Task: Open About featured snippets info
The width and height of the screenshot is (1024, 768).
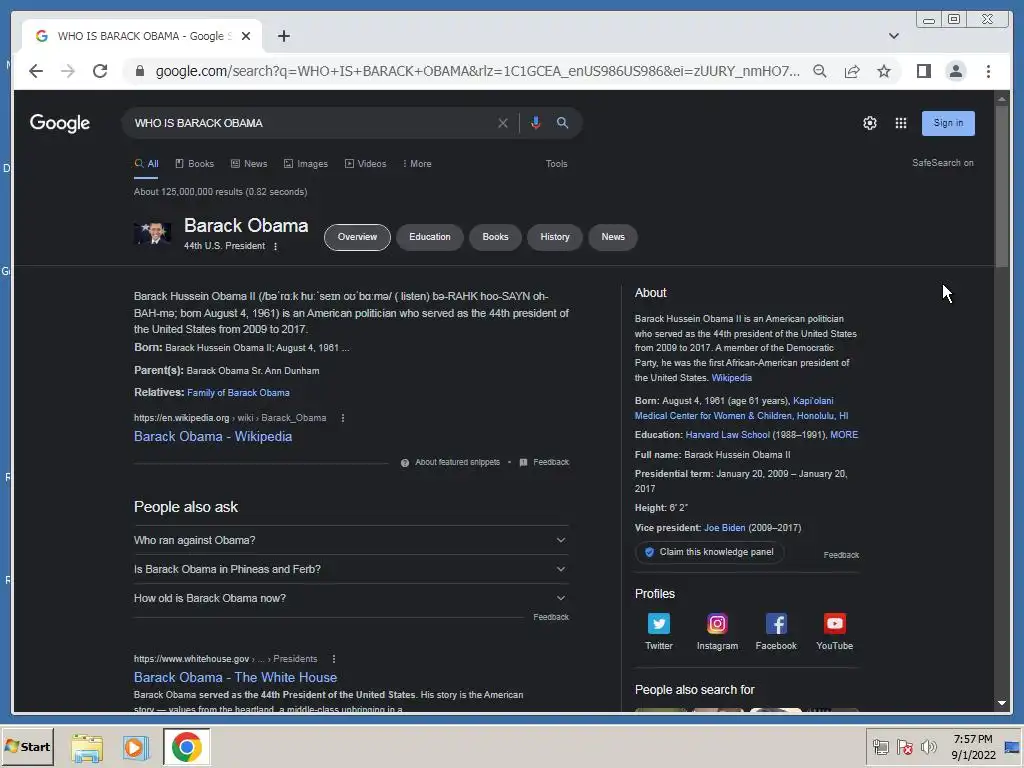Action: pyautogui.click(x=451, y=462)
